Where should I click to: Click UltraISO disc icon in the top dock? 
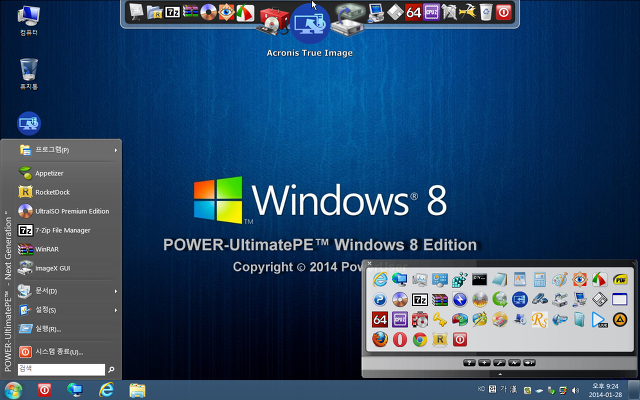208,12
